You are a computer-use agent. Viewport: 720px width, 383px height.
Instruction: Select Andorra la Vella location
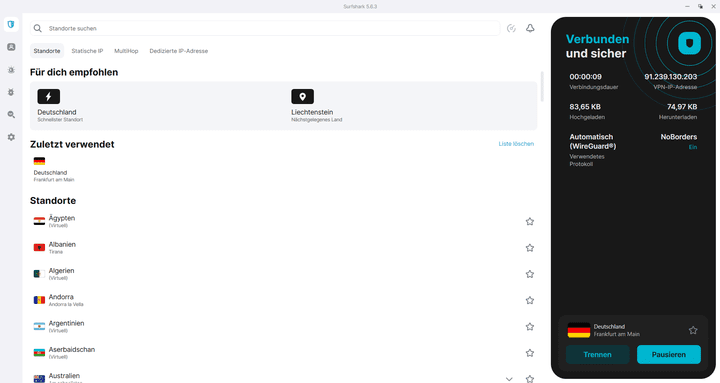283,300
